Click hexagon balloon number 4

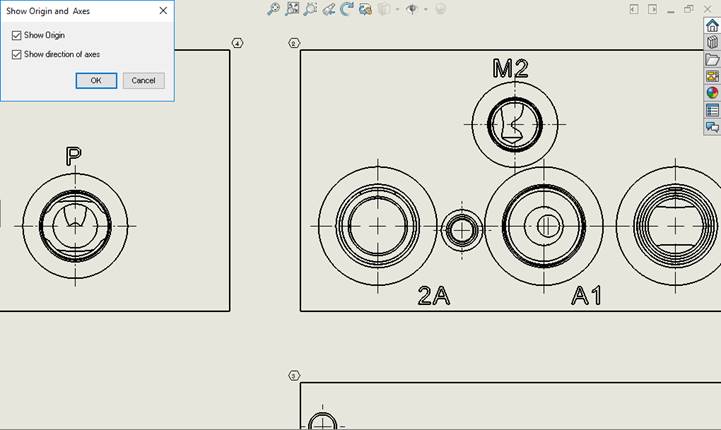(x=237, y=43)
